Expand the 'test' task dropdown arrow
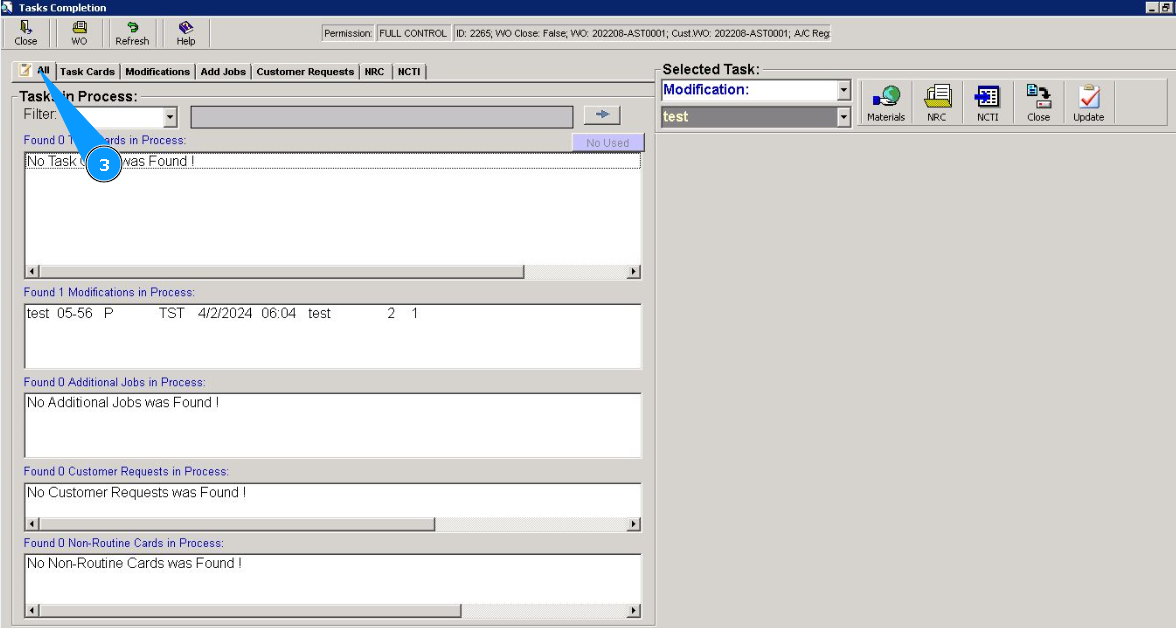 [x=844, y=117]
